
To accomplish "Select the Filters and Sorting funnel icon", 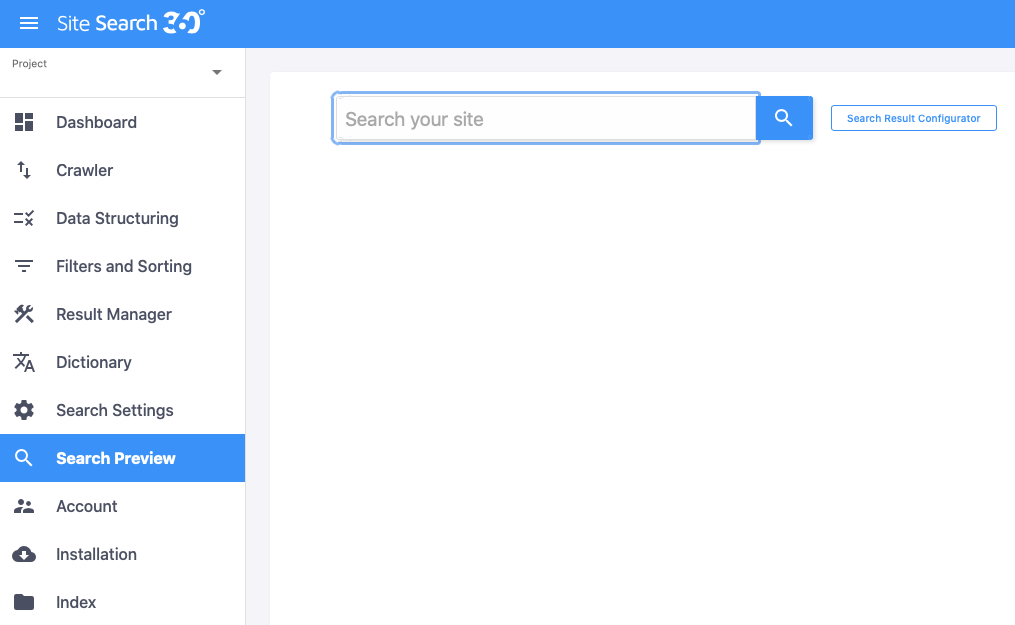I will point(24,266).
